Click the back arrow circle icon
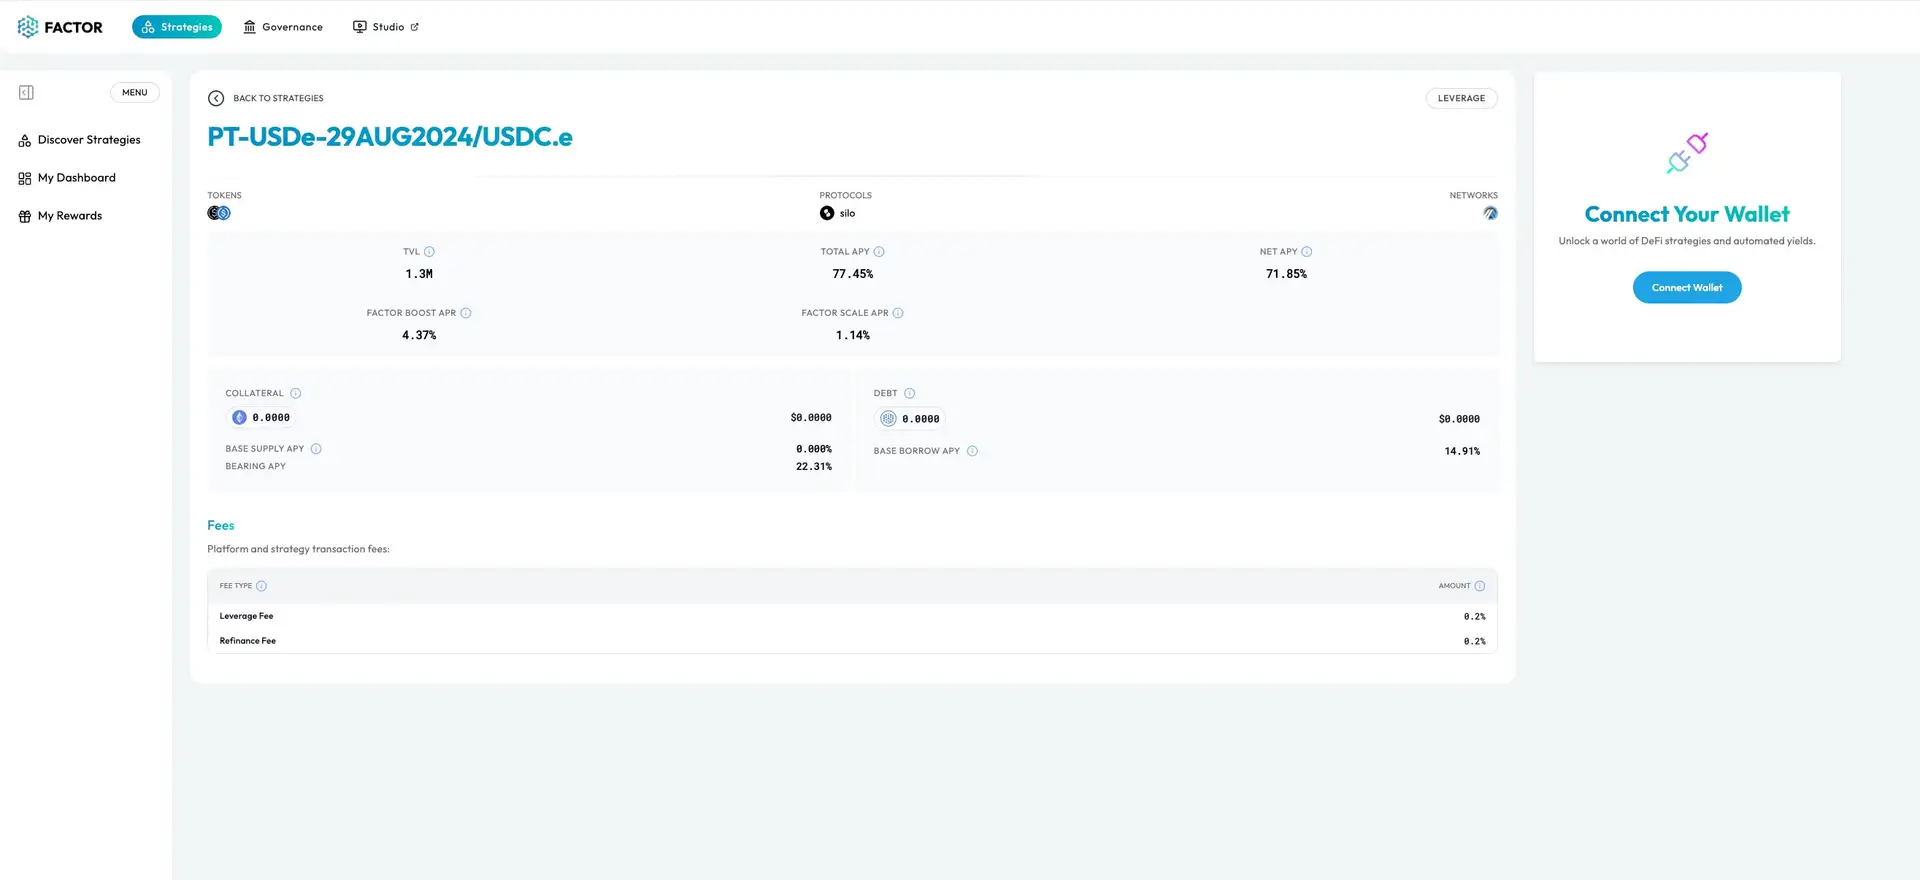 (x=216, y=98)
